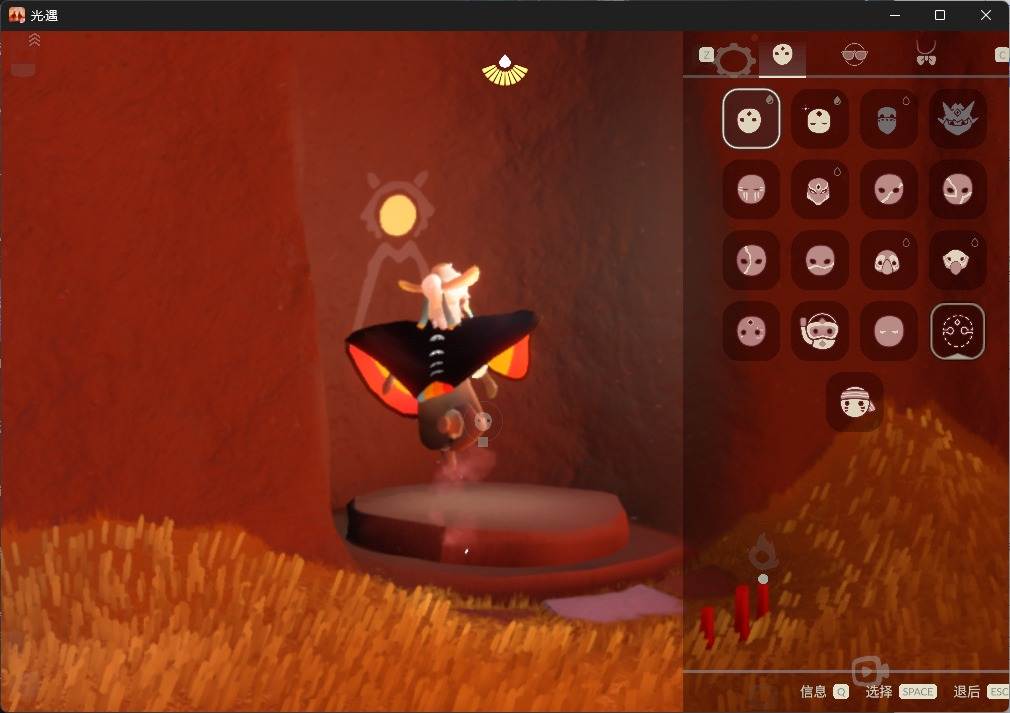Minimize the 光遇 game window
The height and width of the screenshot is (713, 1010).
895,15
